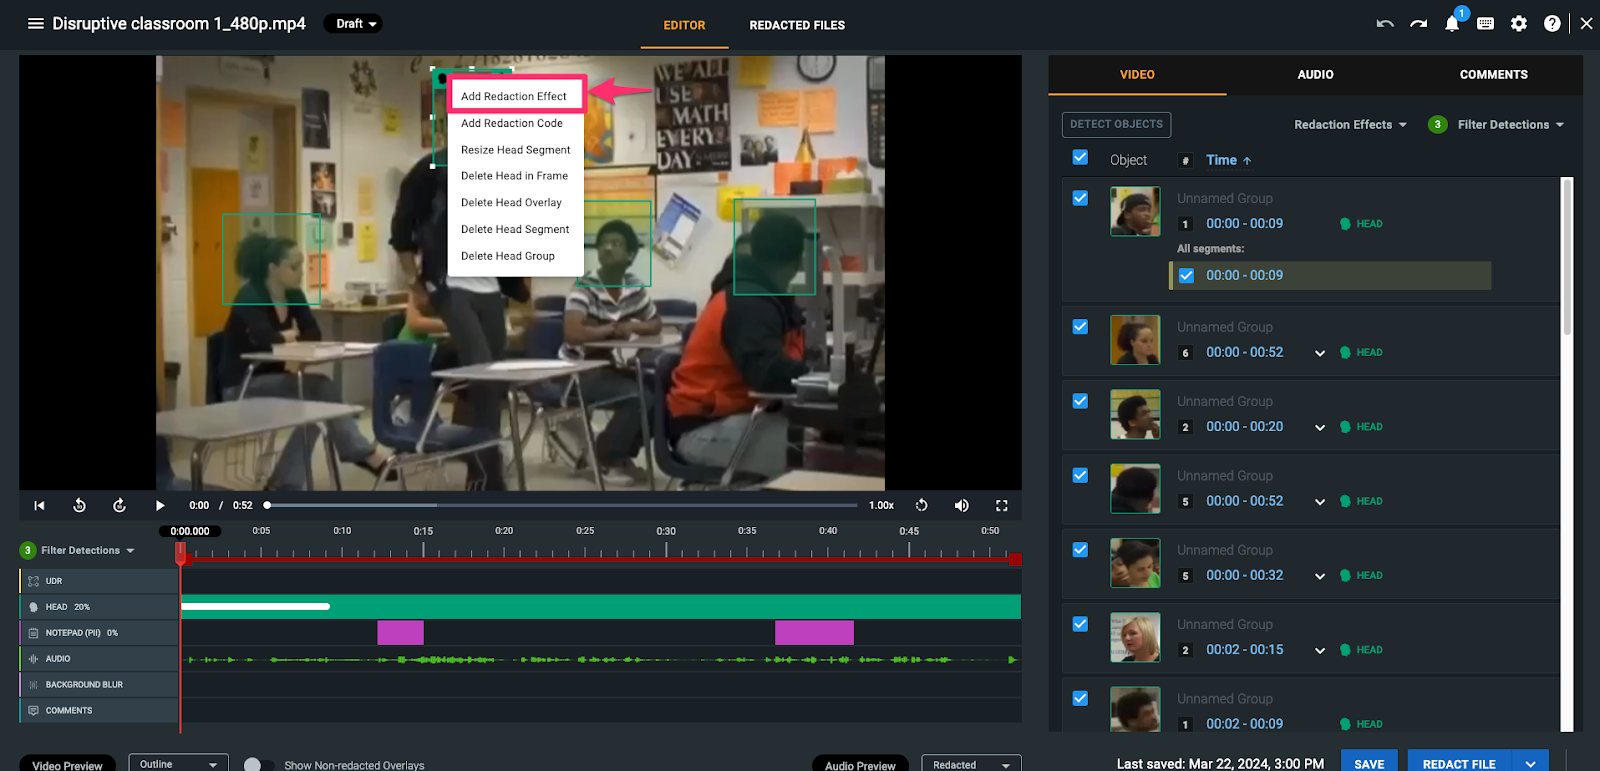The height and width of the screenshot is (771, 1600).
Task: Open keyboard shortcuts icon
Action: click(x=1485, y=24)
